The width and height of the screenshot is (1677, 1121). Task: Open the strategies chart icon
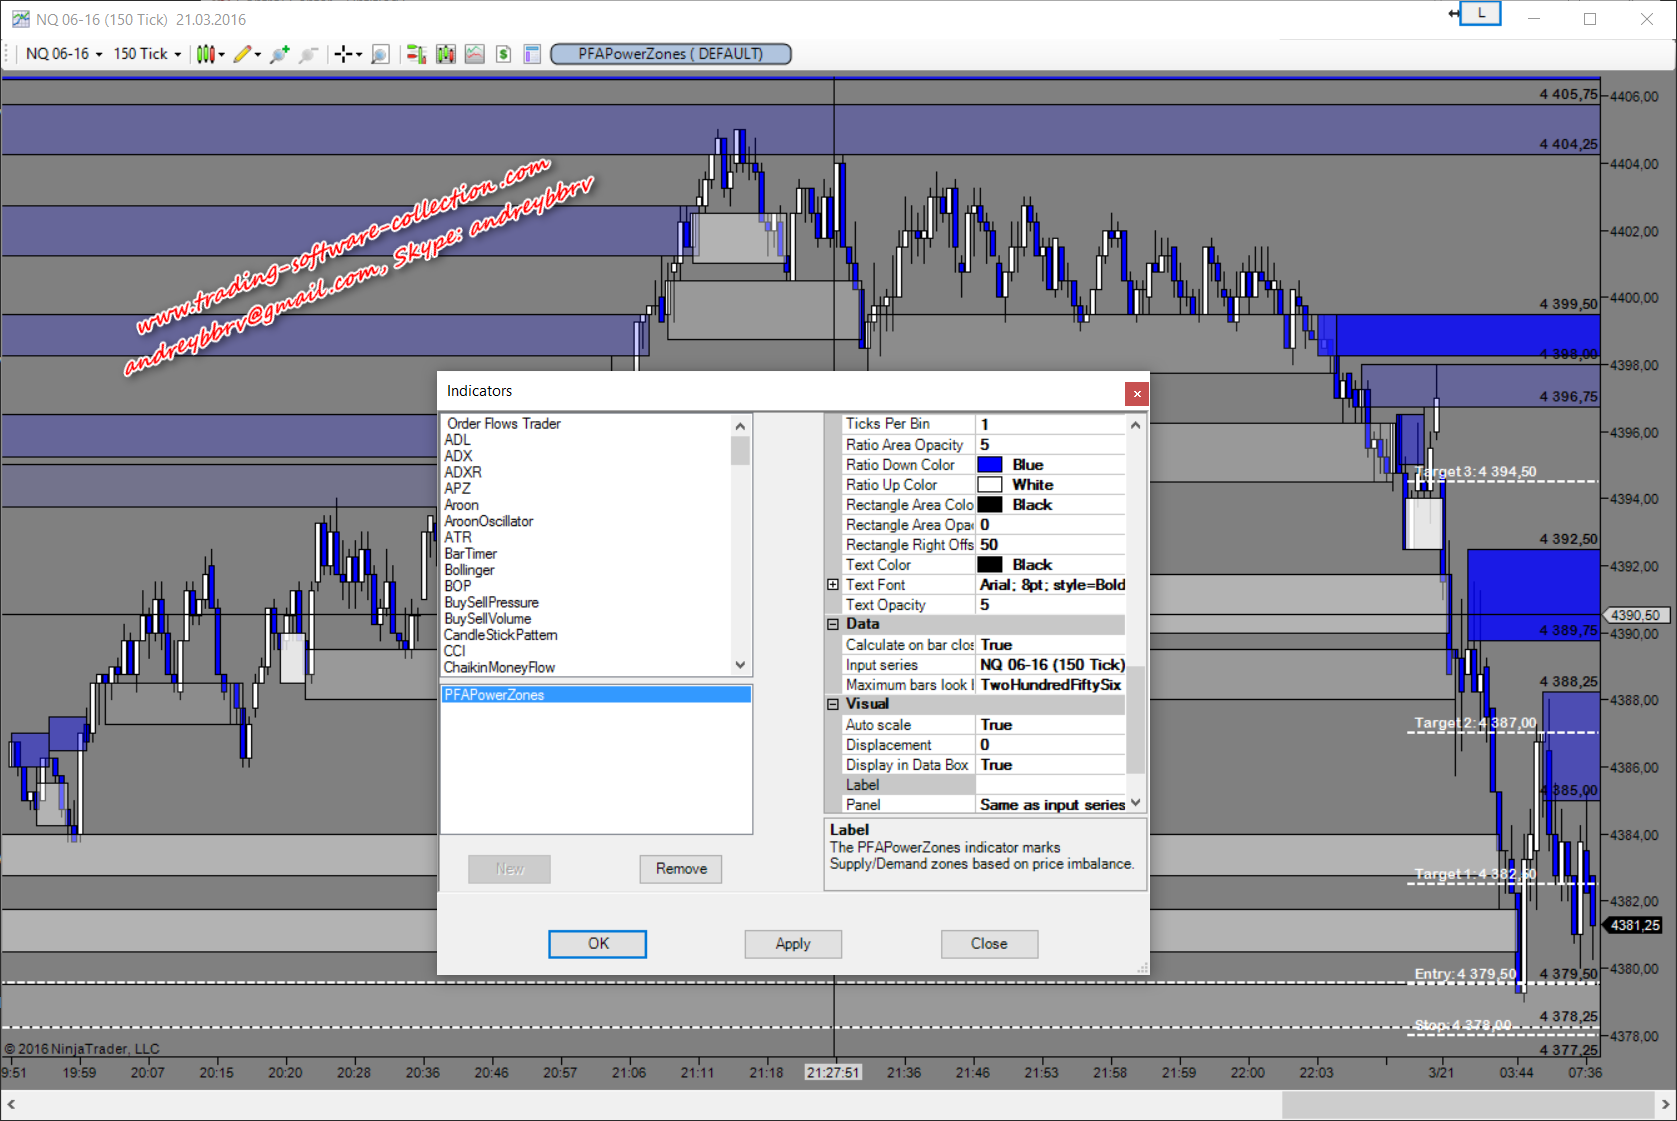[475, 54]
